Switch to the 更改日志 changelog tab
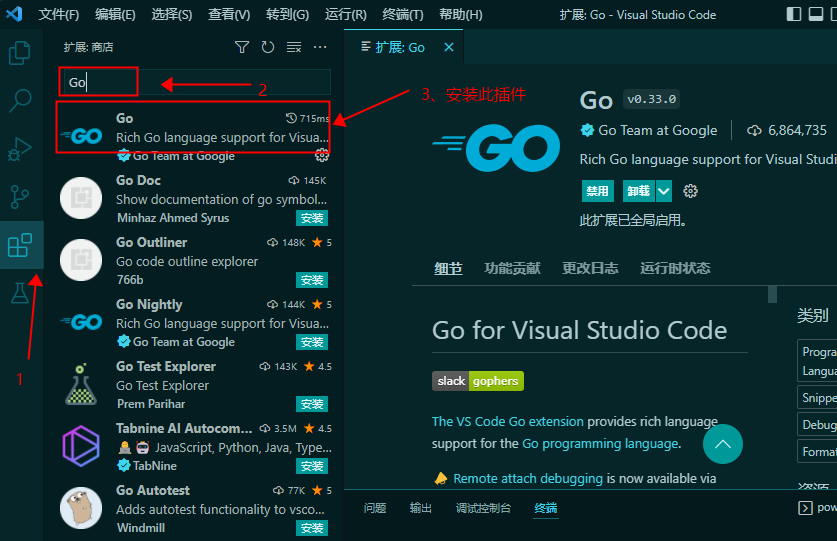 (x=590, y=268)
